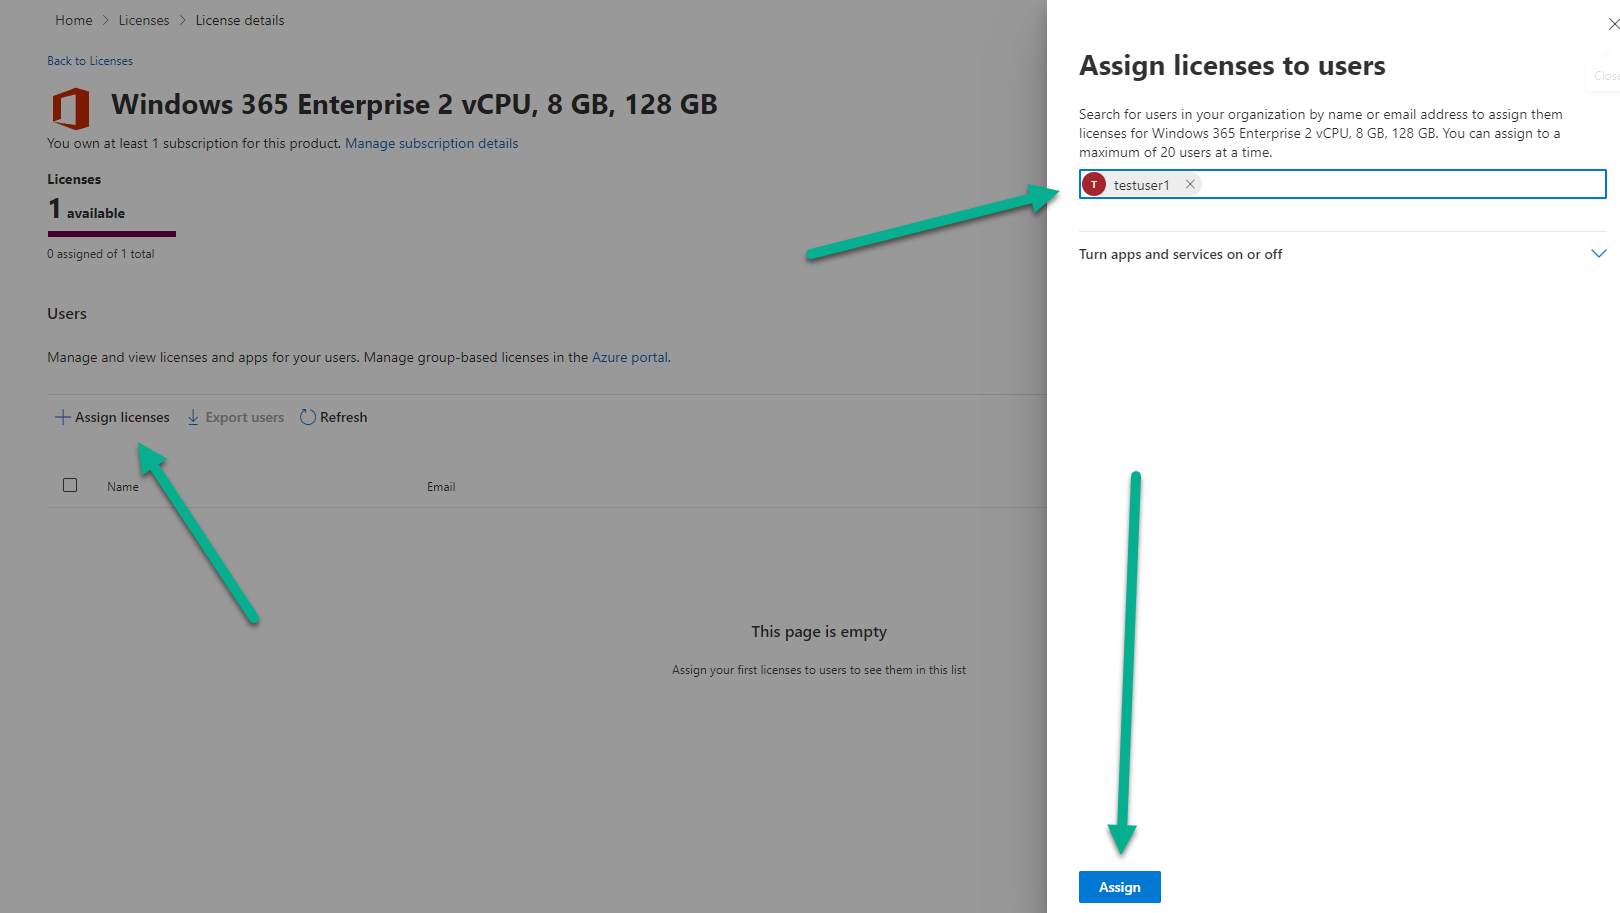Click the Export users download icon

[193, 417]
